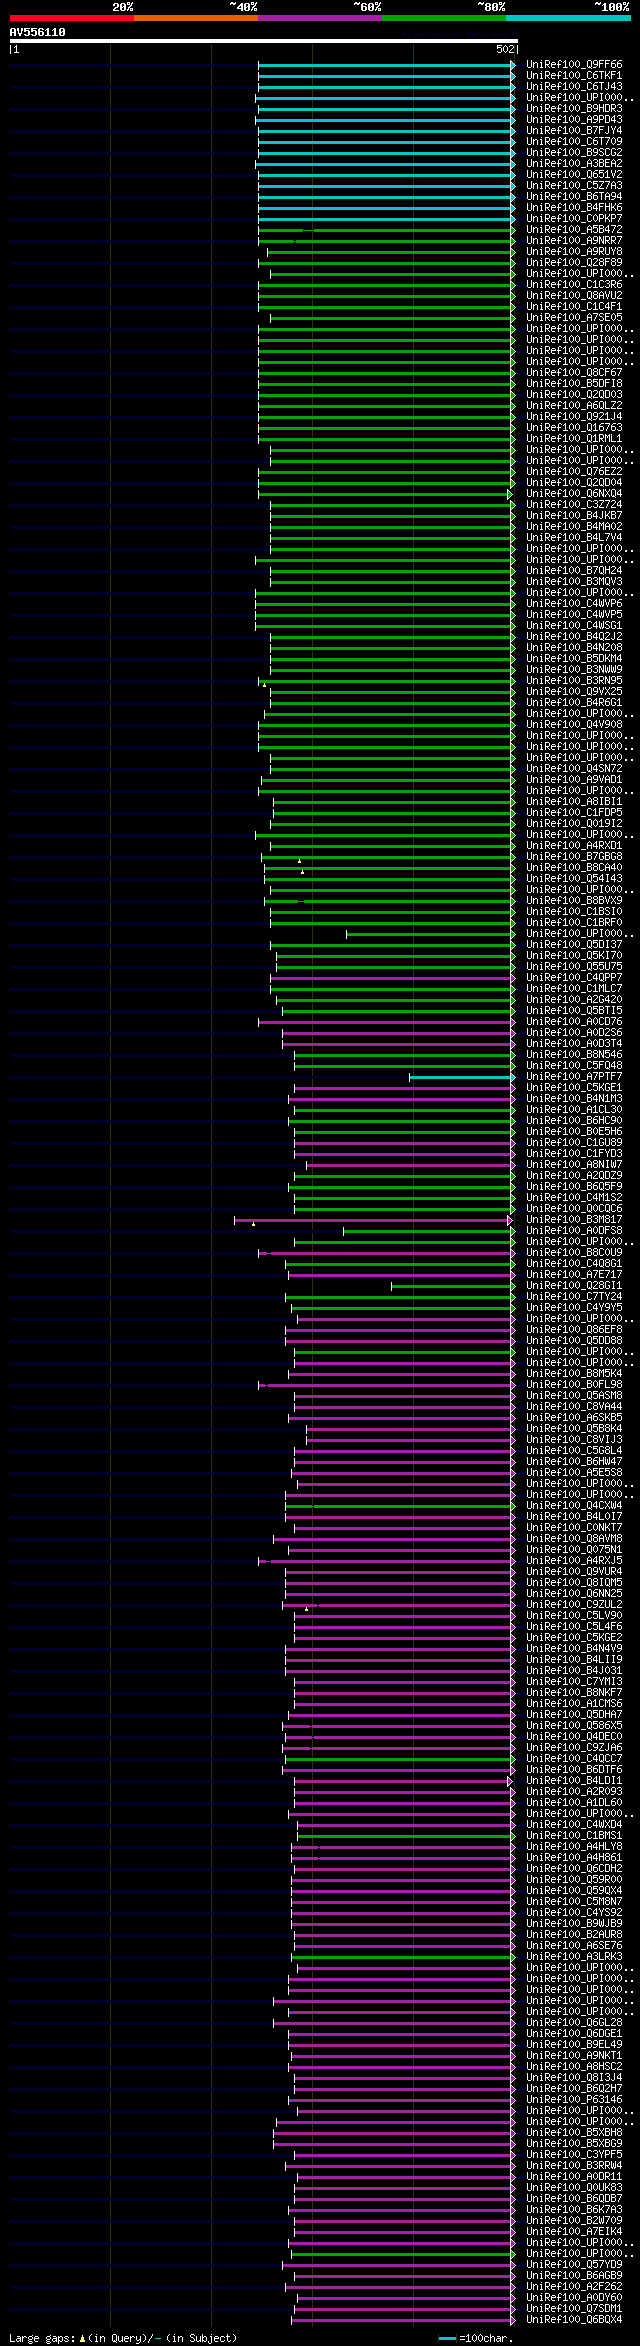Select the UniRef100_B0FL98 entry
Viewport: 640px width, 2346px height.
(x=574, y=1385)
